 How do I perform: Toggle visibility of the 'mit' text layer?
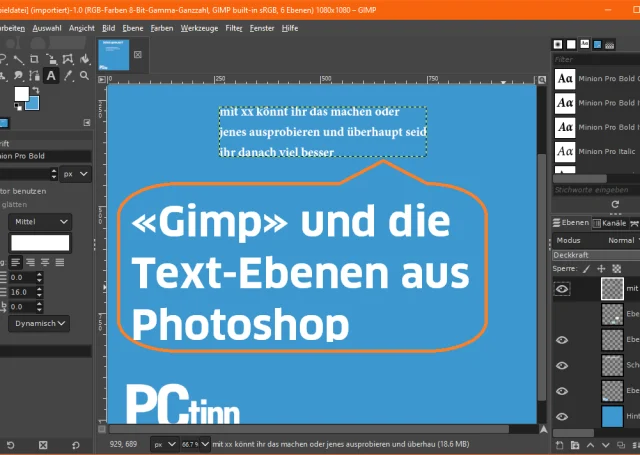click(562, 289)
